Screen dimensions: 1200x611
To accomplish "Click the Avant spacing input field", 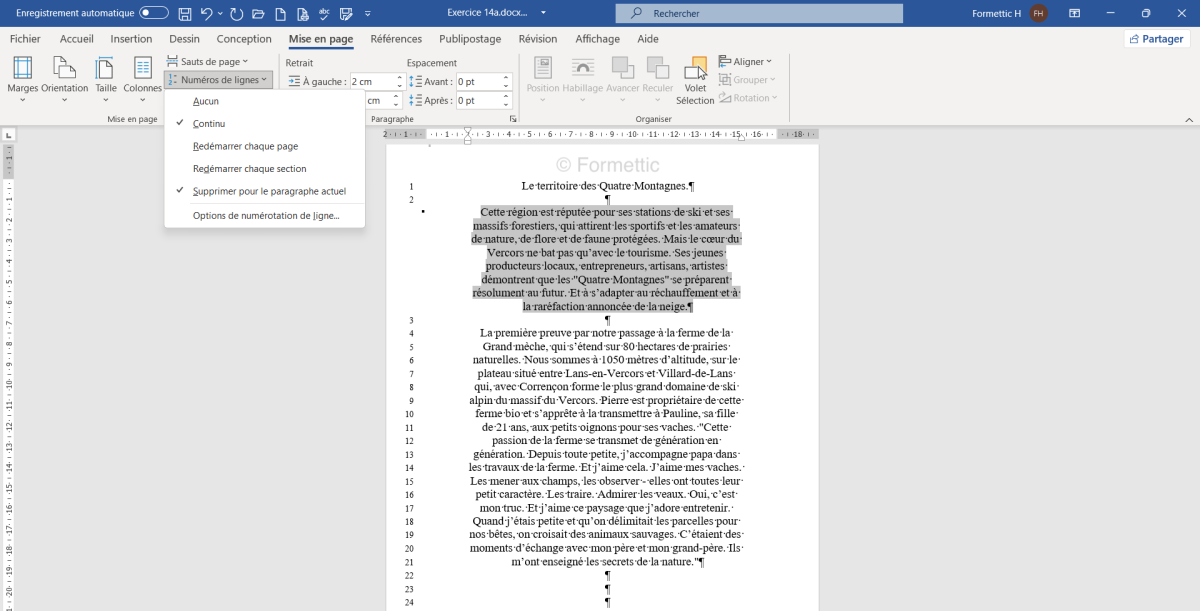I will (x=478, y=81).
